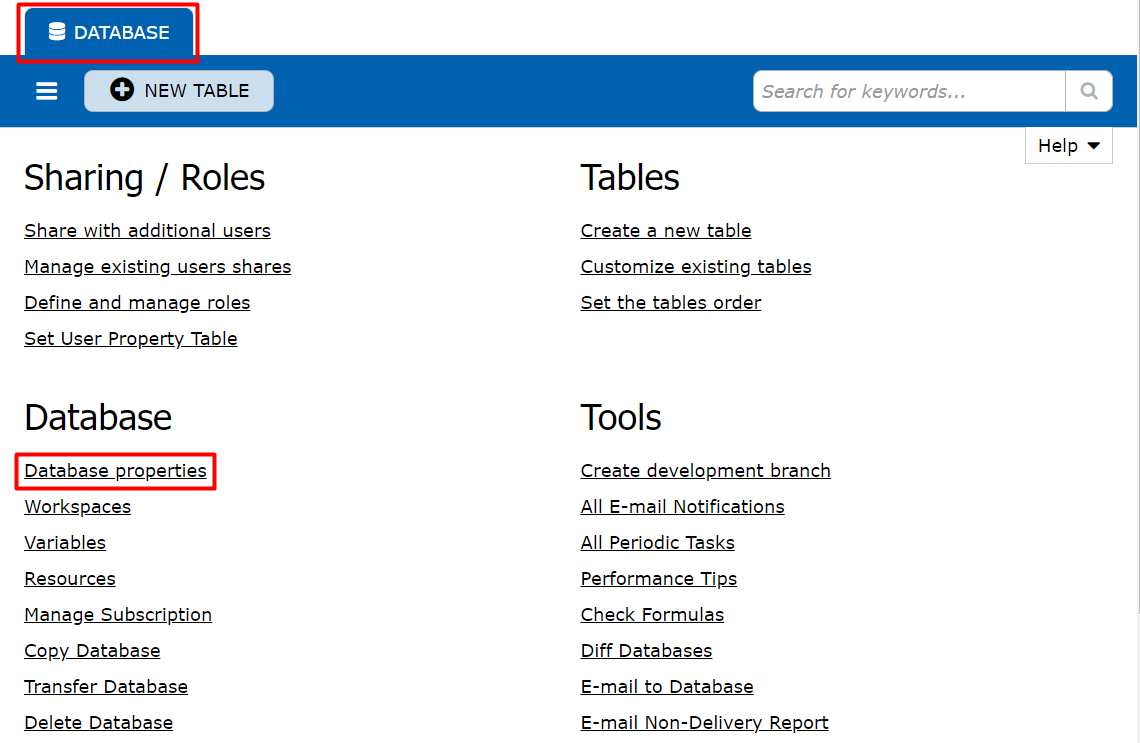1140x743 pixels.
Task: Open E-mail to Database link
Action: 667,686
